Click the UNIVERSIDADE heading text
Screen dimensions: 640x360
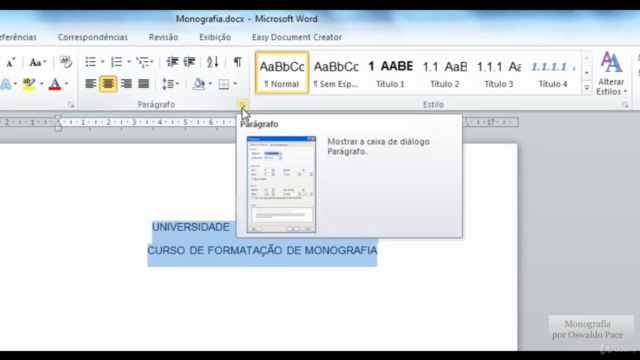tap(191, 227)
